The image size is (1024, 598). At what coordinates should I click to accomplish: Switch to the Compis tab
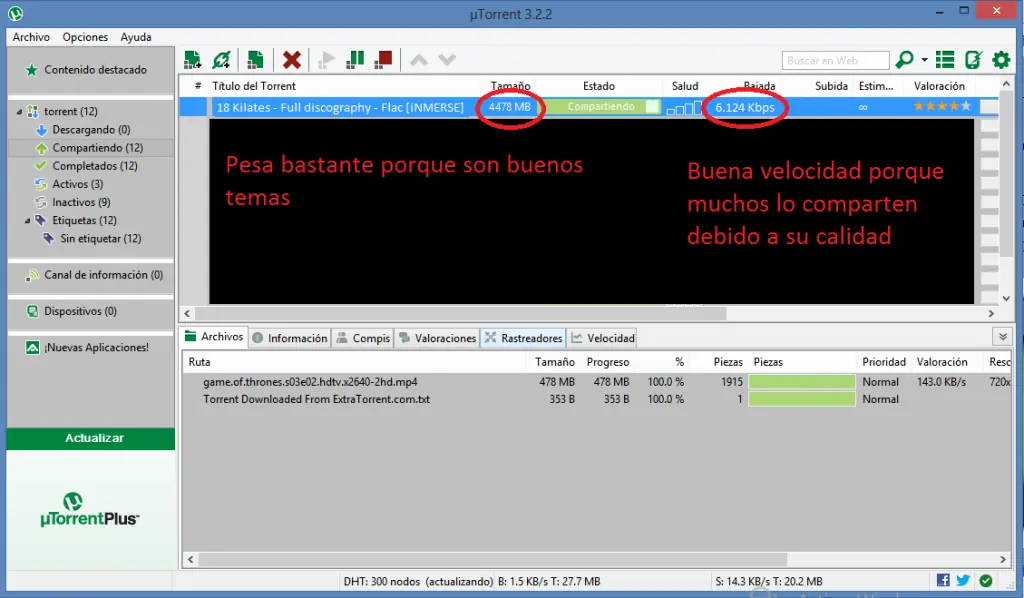tap(363, 338)
